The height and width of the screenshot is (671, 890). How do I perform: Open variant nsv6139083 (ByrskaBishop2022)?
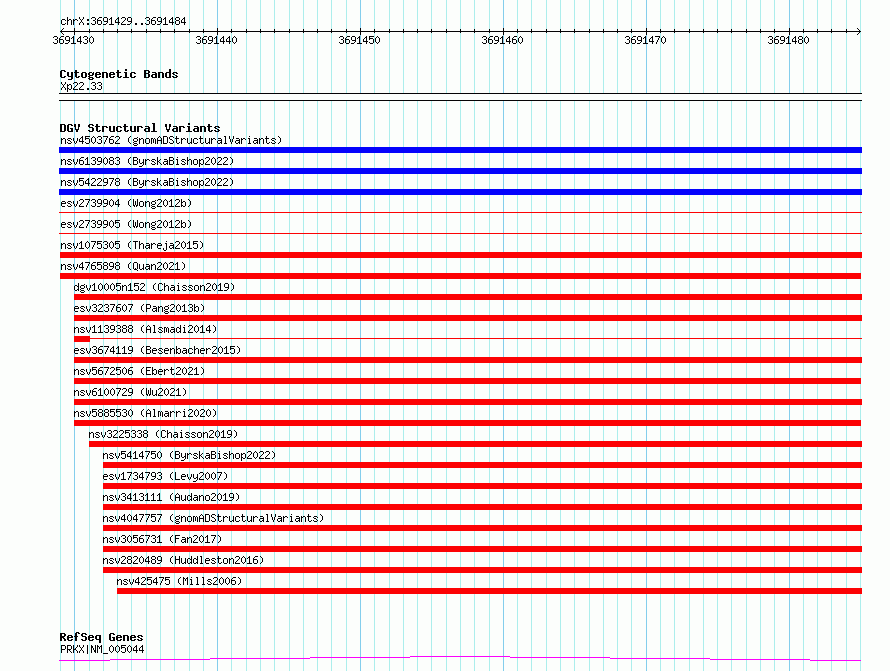(x=147, y=161)
